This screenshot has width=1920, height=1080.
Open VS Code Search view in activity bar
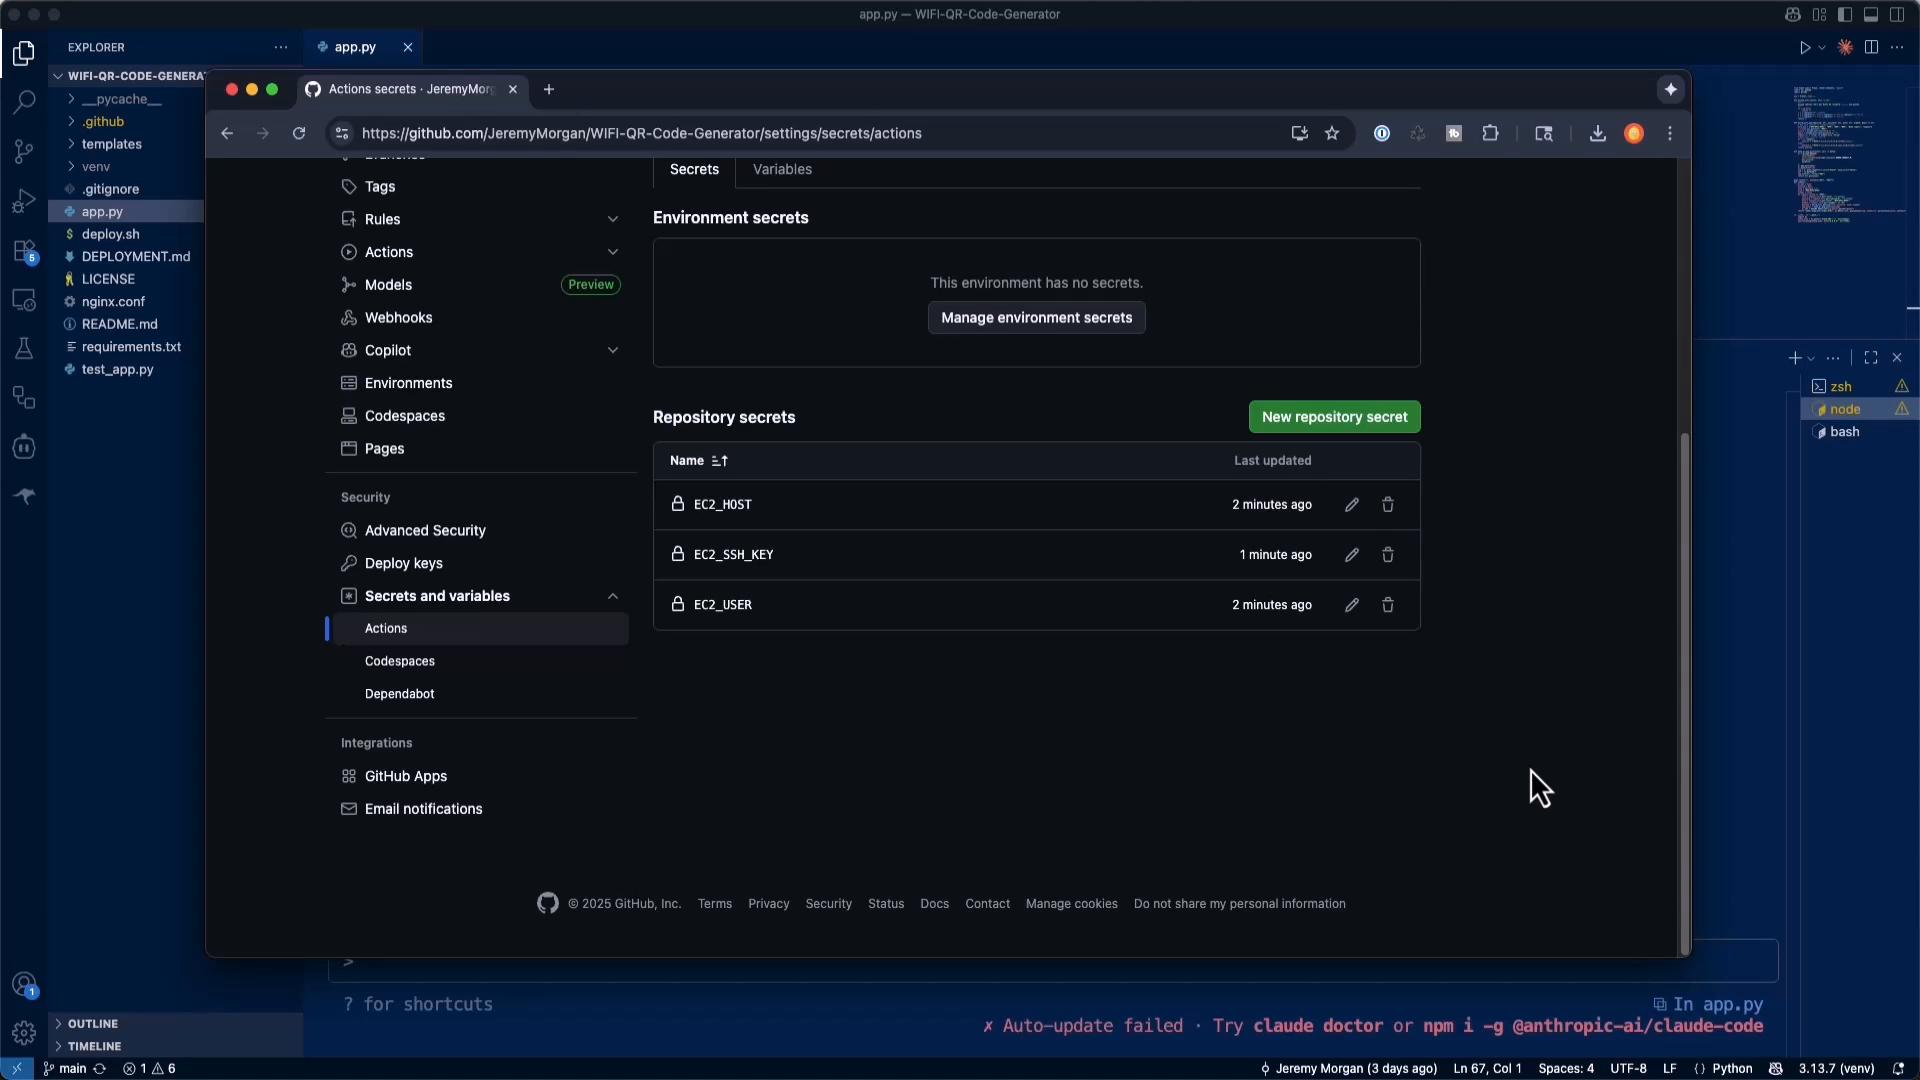(x=24, y=102)
